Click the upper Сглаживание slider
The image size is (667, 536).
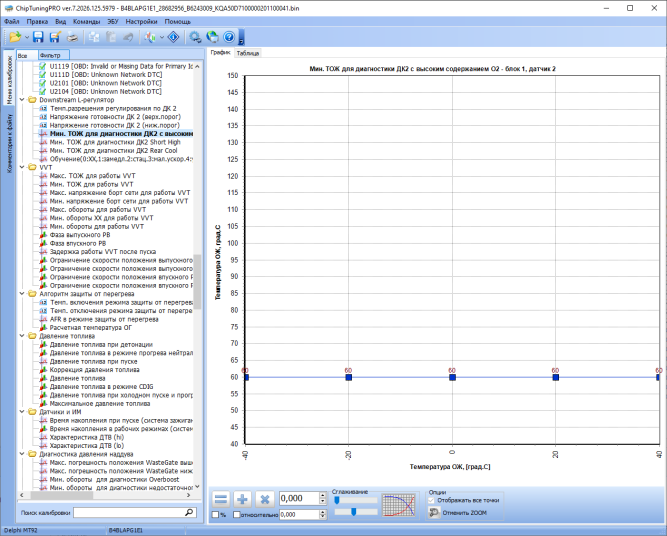(356, 500)
